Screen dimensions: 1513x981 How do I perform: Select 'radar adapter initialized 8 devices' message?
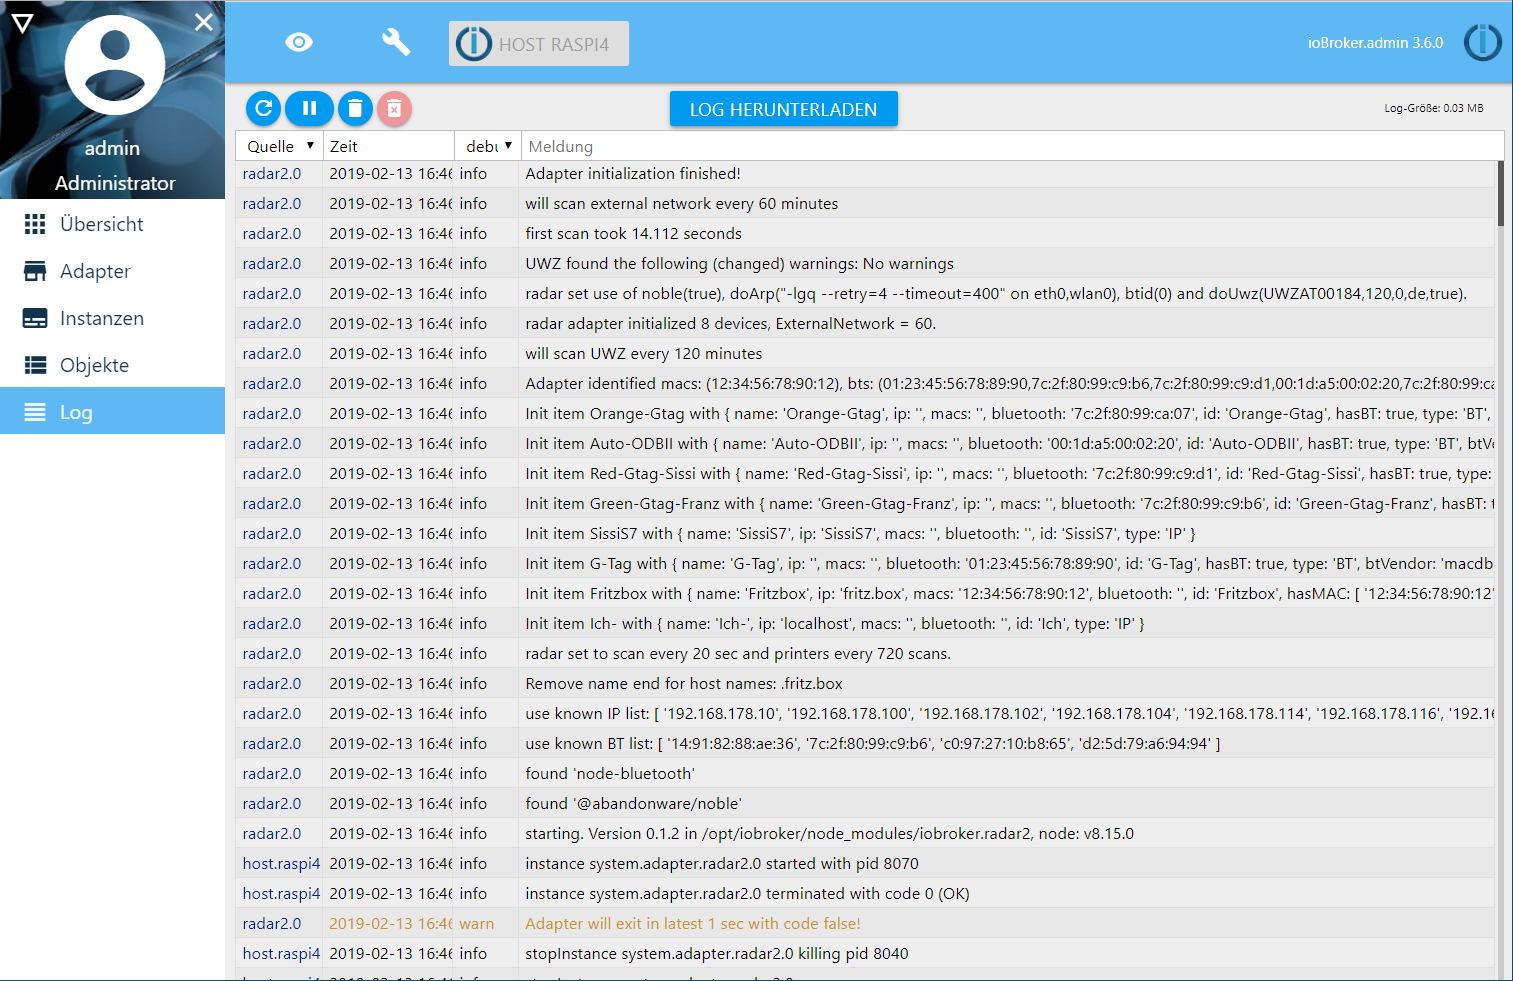click(731, 324)
